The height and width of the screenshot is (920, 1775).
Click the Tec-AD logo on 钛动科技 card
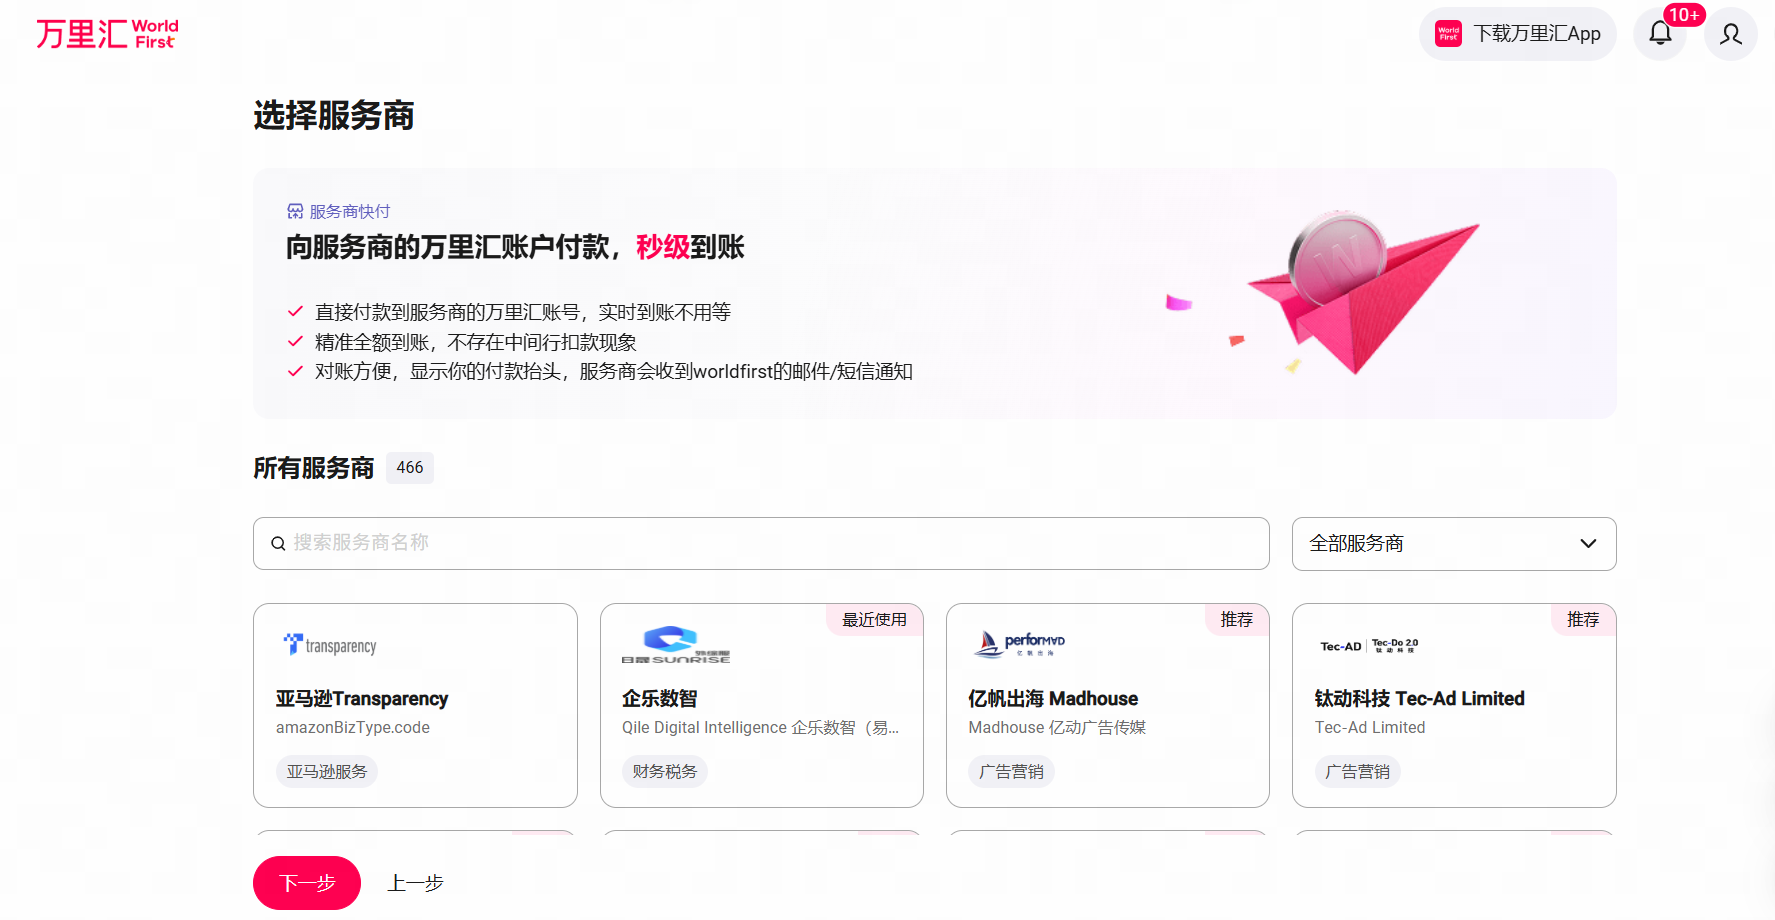[x=1369, y=646]
